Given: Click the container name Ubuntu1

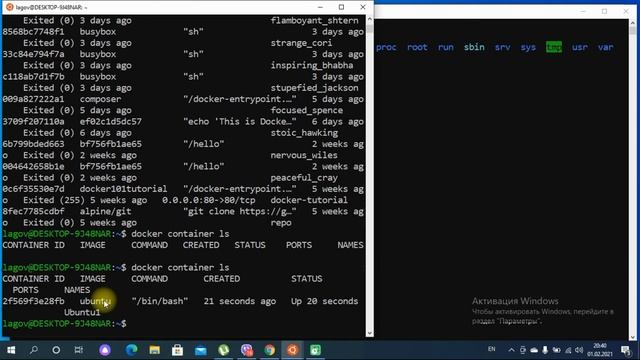Looking at the screenshot, I should click(82, 312).
